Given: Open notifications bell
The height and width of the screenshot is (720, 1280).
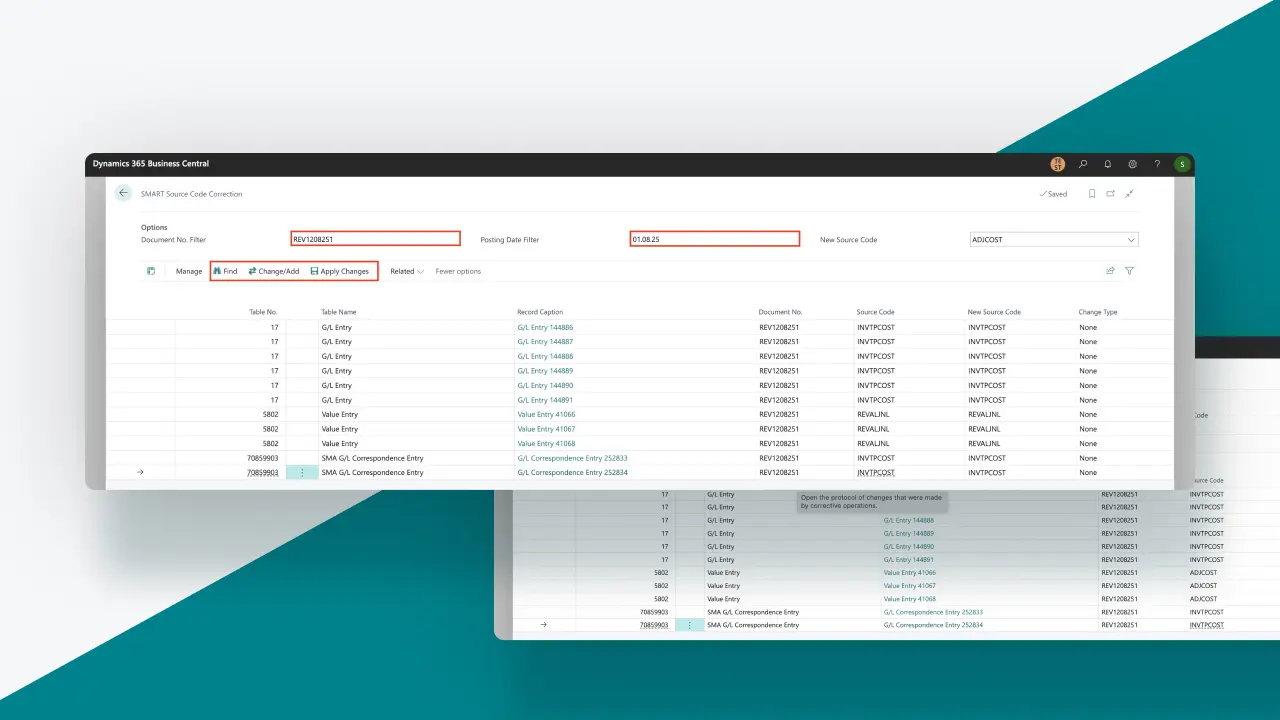Looking at the screenshot, I should [x=1108, y=164].
